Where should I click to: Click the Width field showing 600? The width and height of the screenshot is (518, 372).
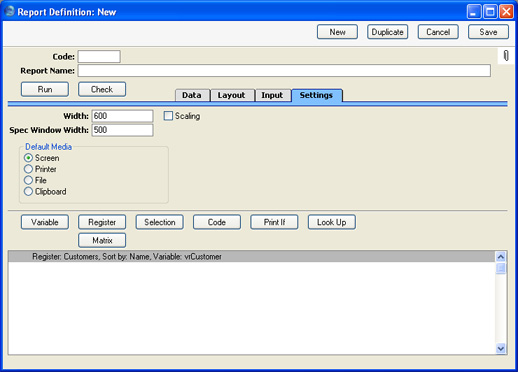[122, 116]
